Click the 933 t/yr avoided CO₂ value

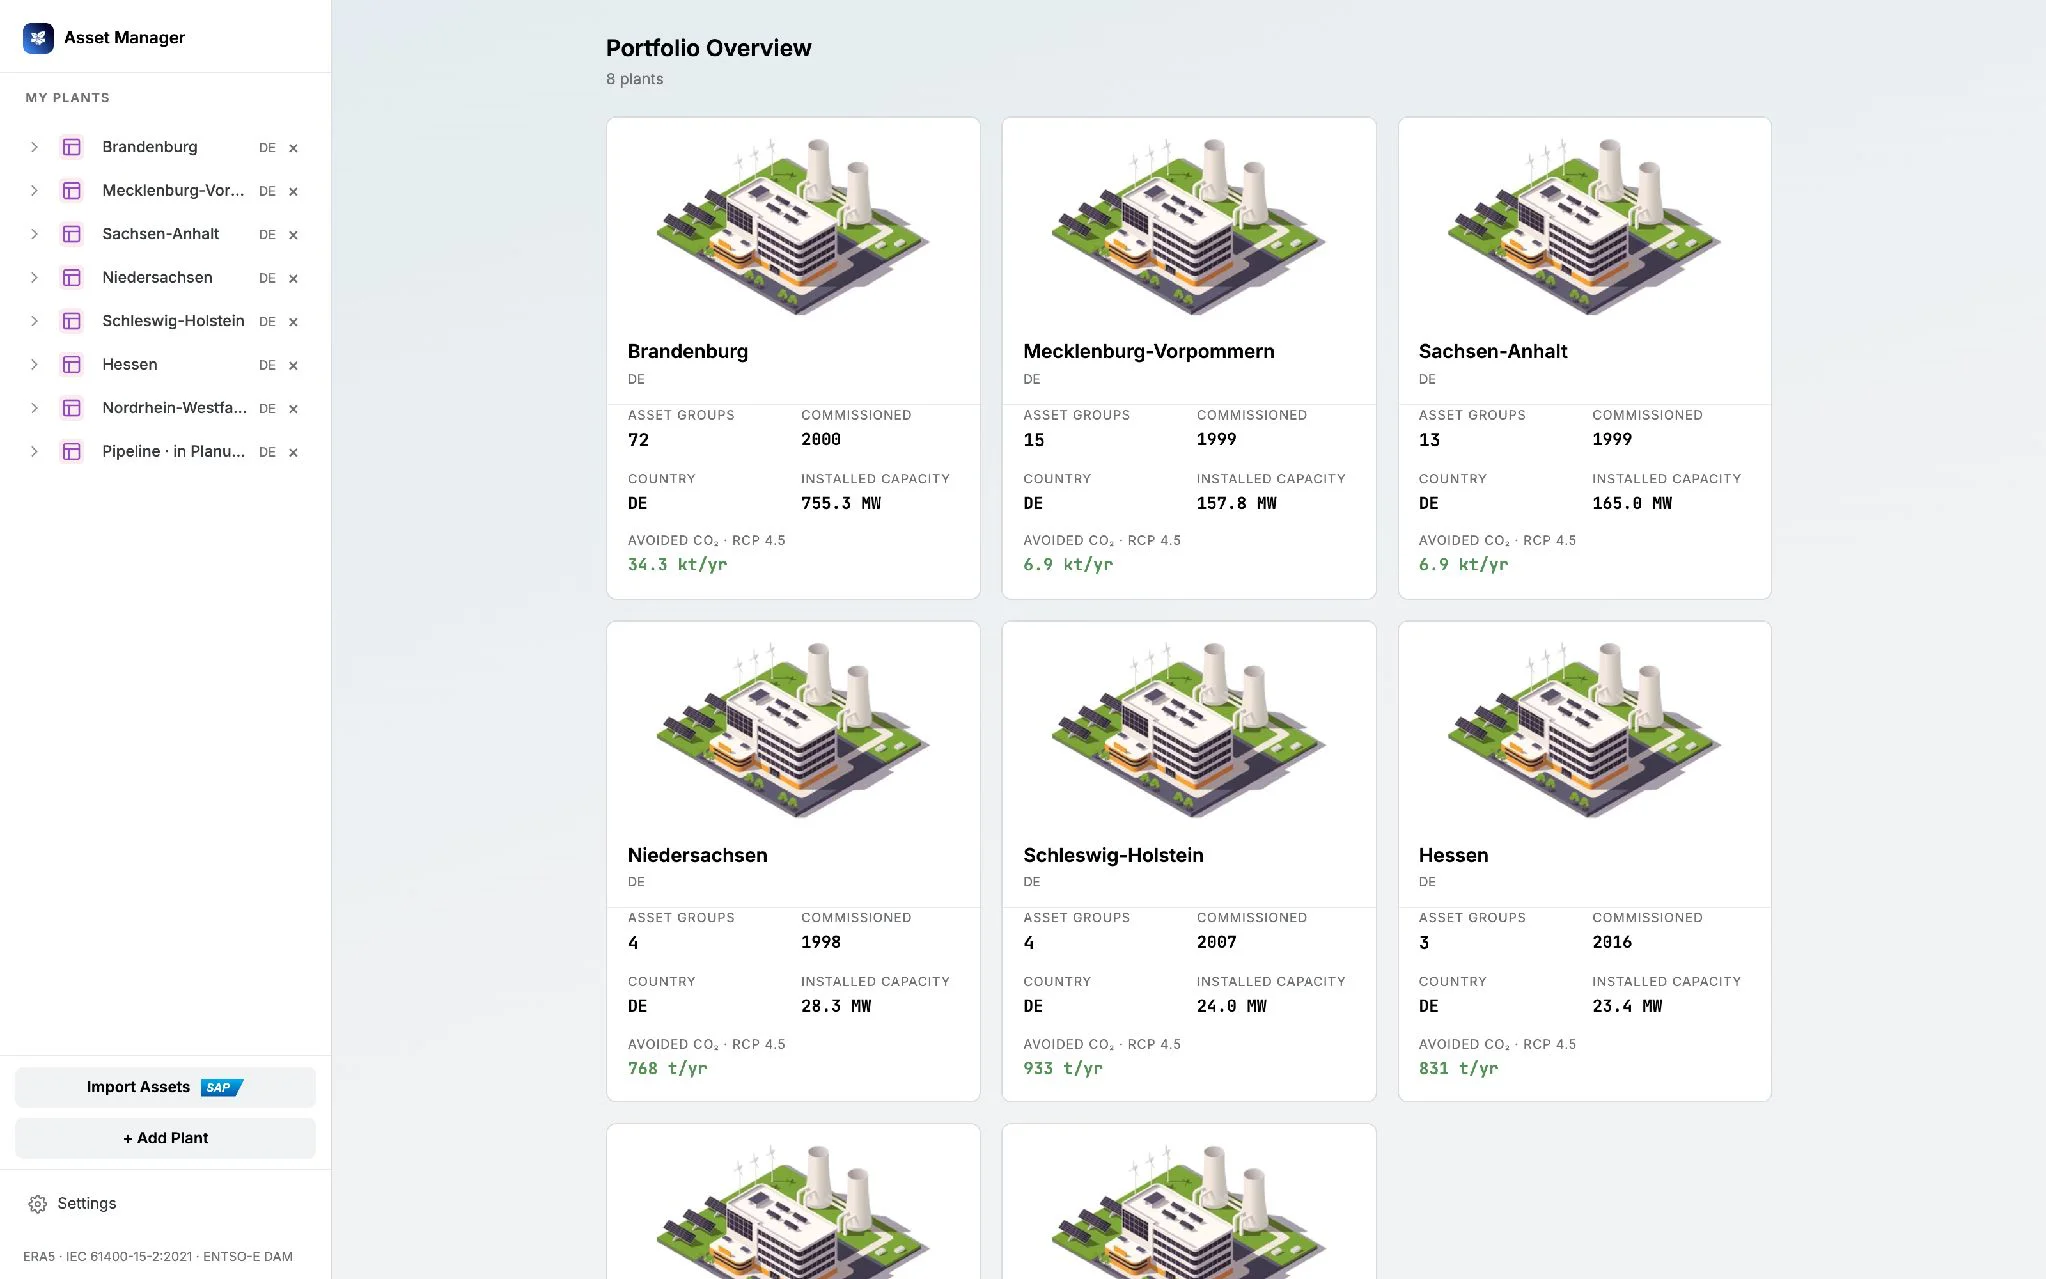click(x=1063, y=1068)
